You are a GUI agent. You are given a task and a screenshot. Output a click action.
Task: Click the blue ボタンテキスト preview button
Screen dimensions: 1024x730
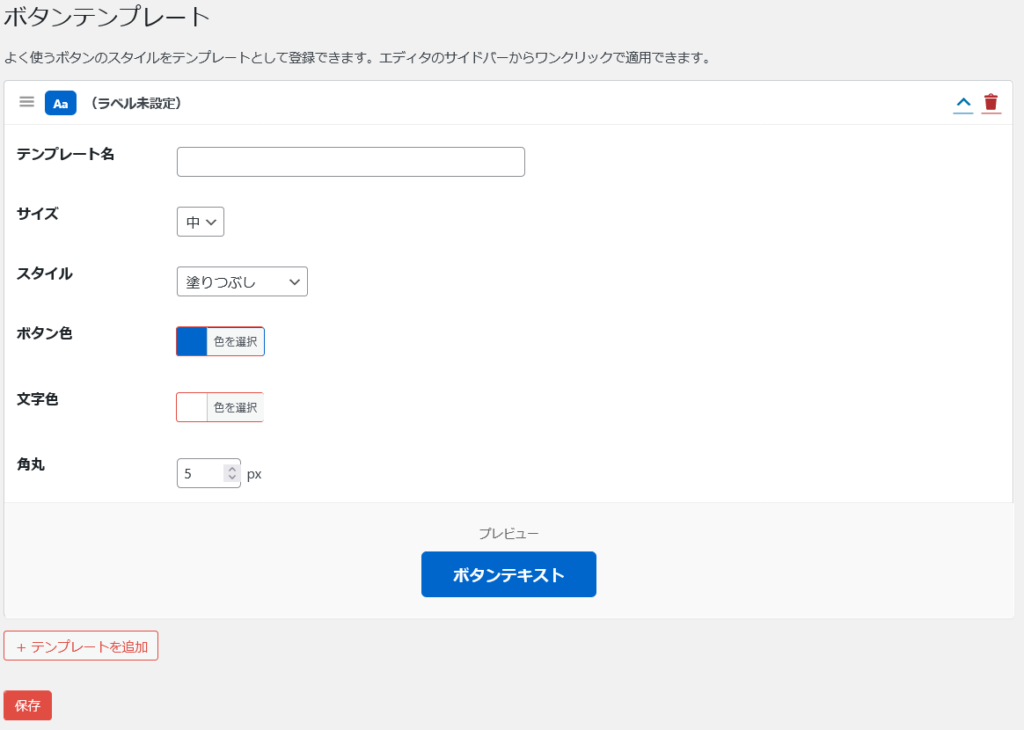coord(508,574)
